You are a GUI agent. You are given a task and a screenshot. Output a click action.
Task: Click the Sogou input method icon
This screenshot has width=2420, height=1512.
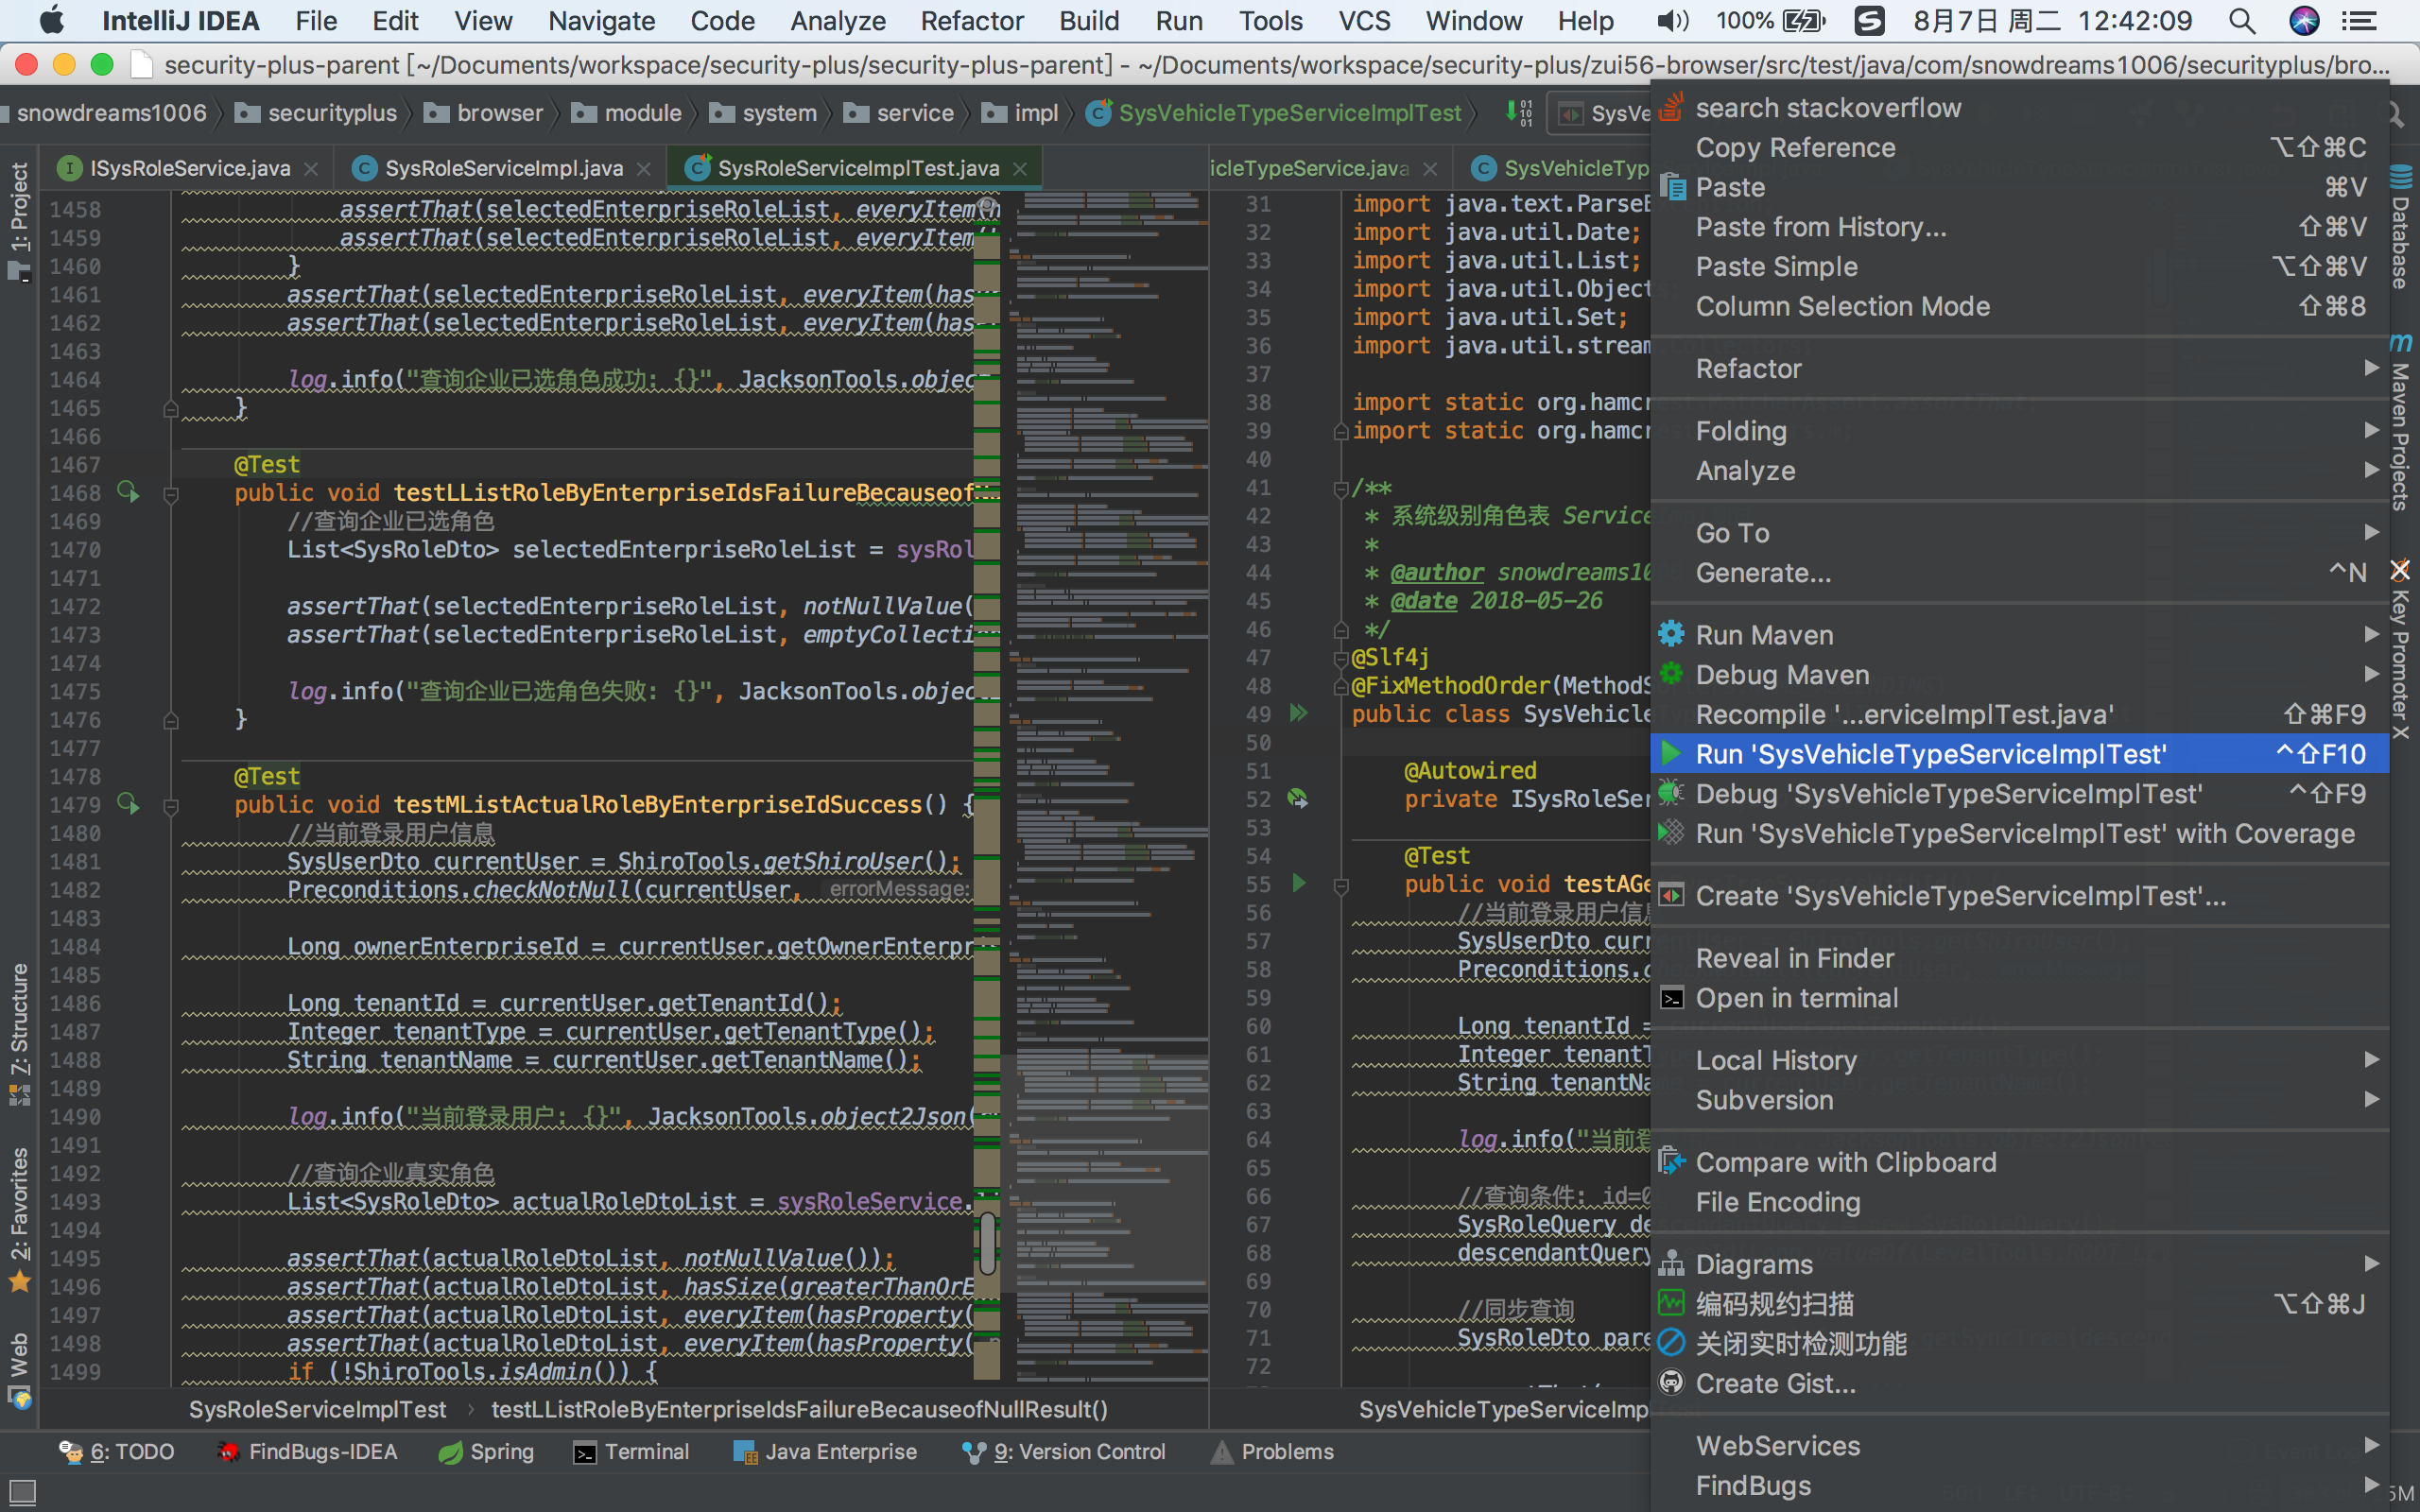click(x=1868, y=21)
